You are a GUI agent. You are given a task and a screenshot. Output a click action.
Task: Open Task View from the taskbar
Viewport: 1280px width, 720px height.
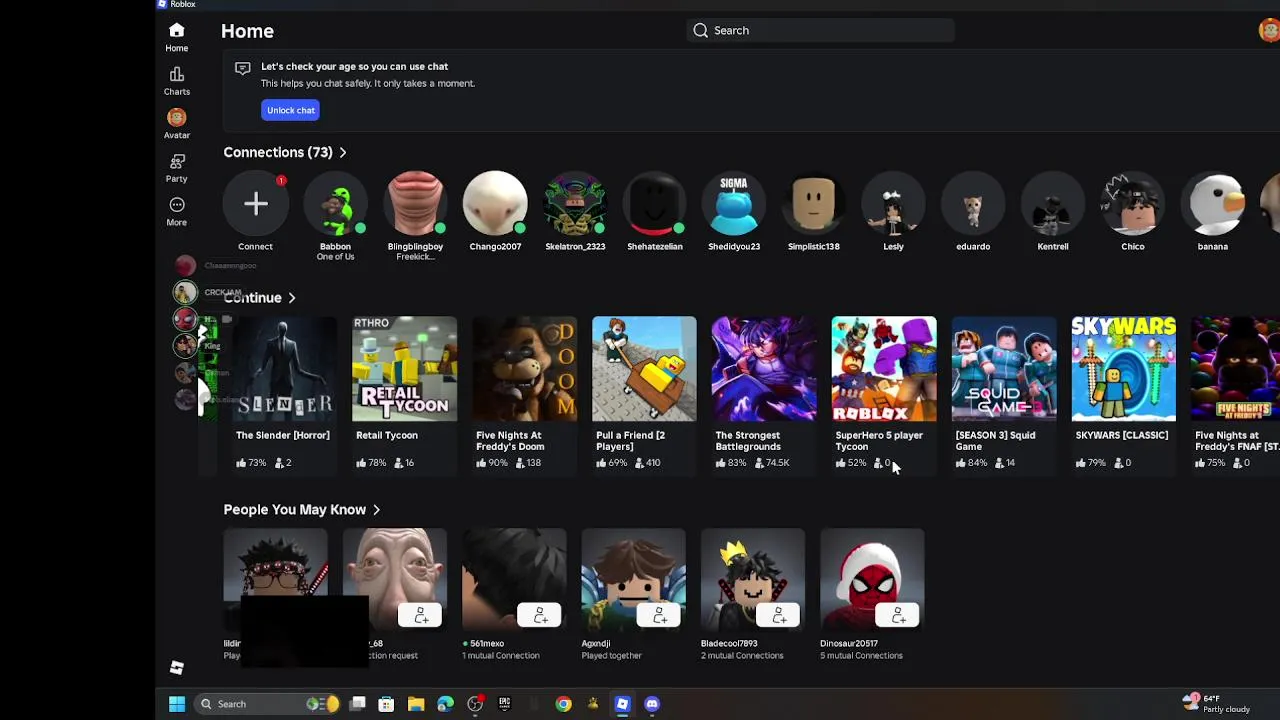[x=357, y=704]
